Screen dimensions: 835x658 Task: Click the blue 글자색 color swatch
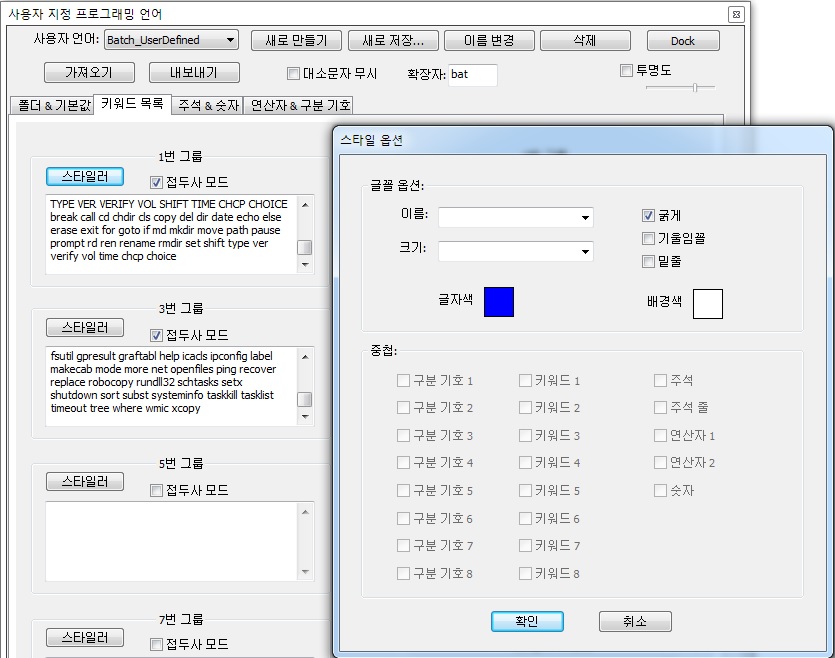(x=497, y=303)
